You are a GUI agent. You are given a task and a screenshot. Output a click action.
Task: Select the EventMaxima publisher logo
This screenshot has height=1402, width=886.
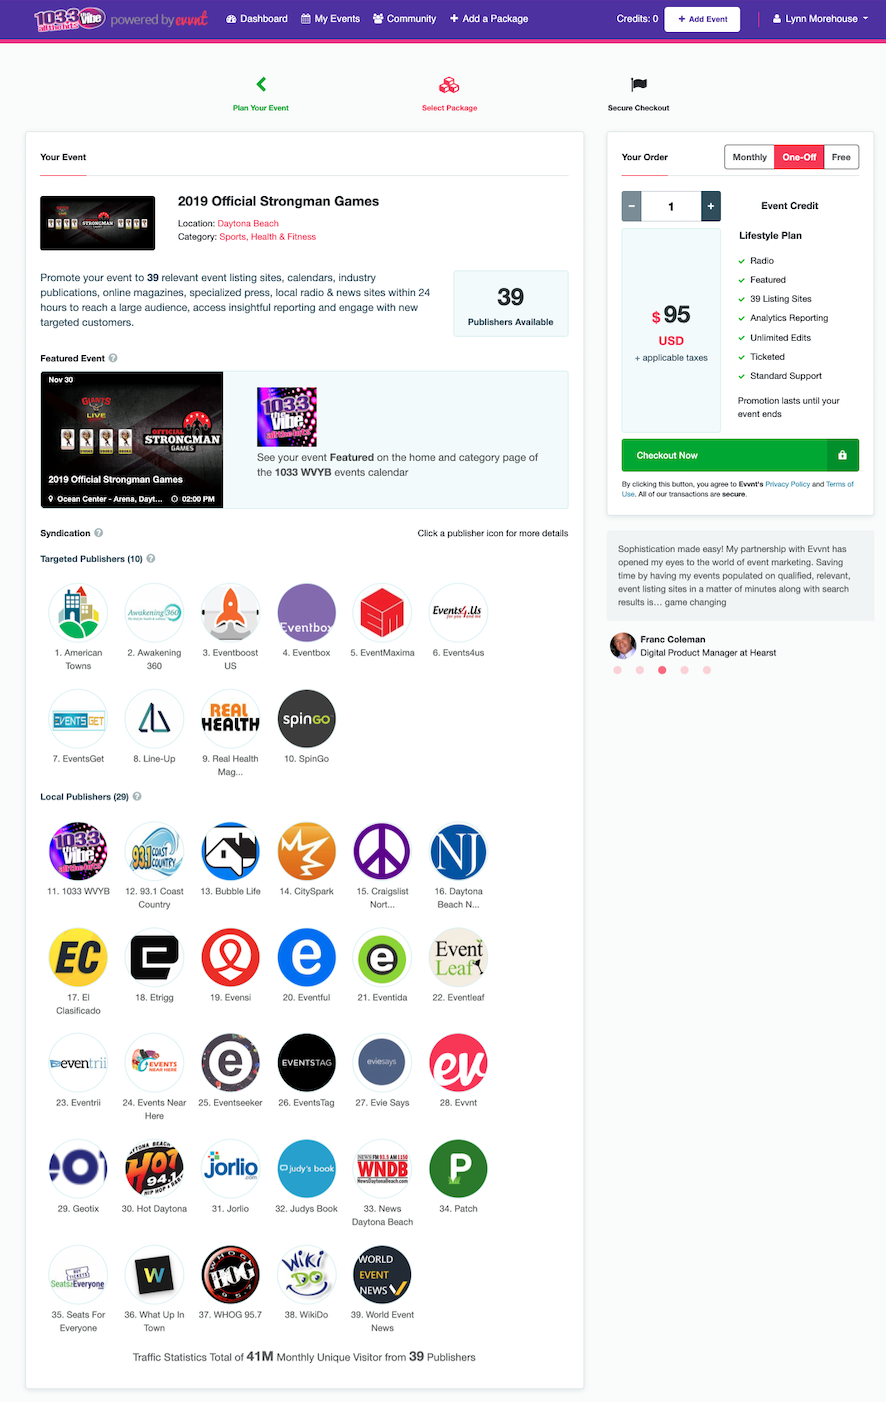382,613
